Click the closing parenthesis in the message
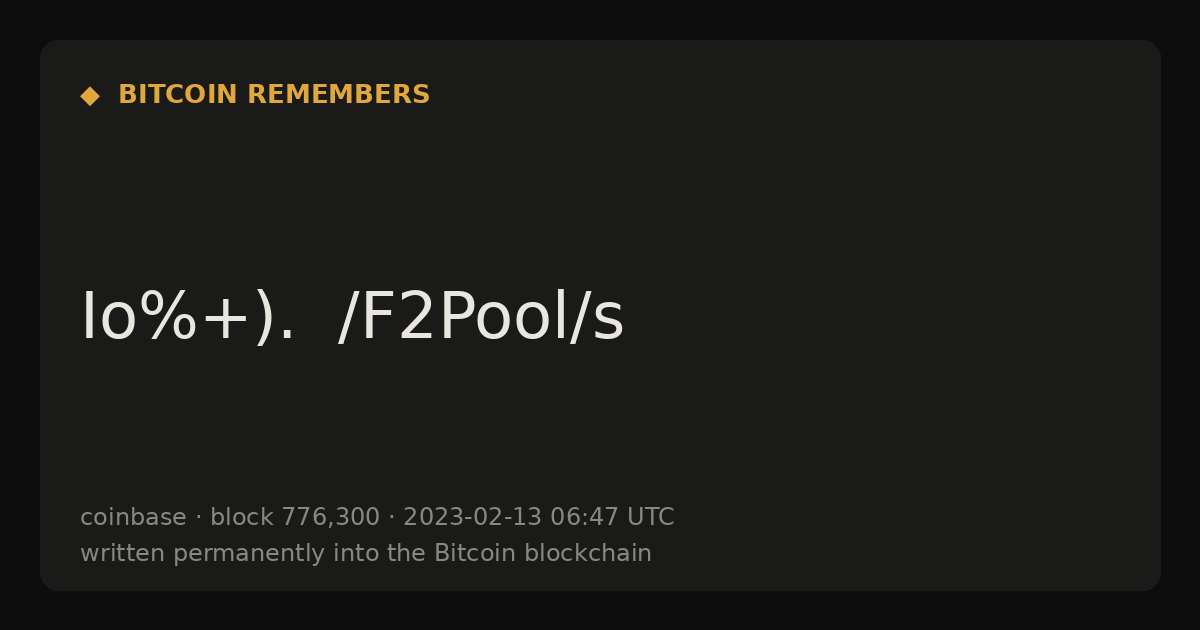This screenshot has width=1200, height=630. pyautogui.click(x=263, y=318)
